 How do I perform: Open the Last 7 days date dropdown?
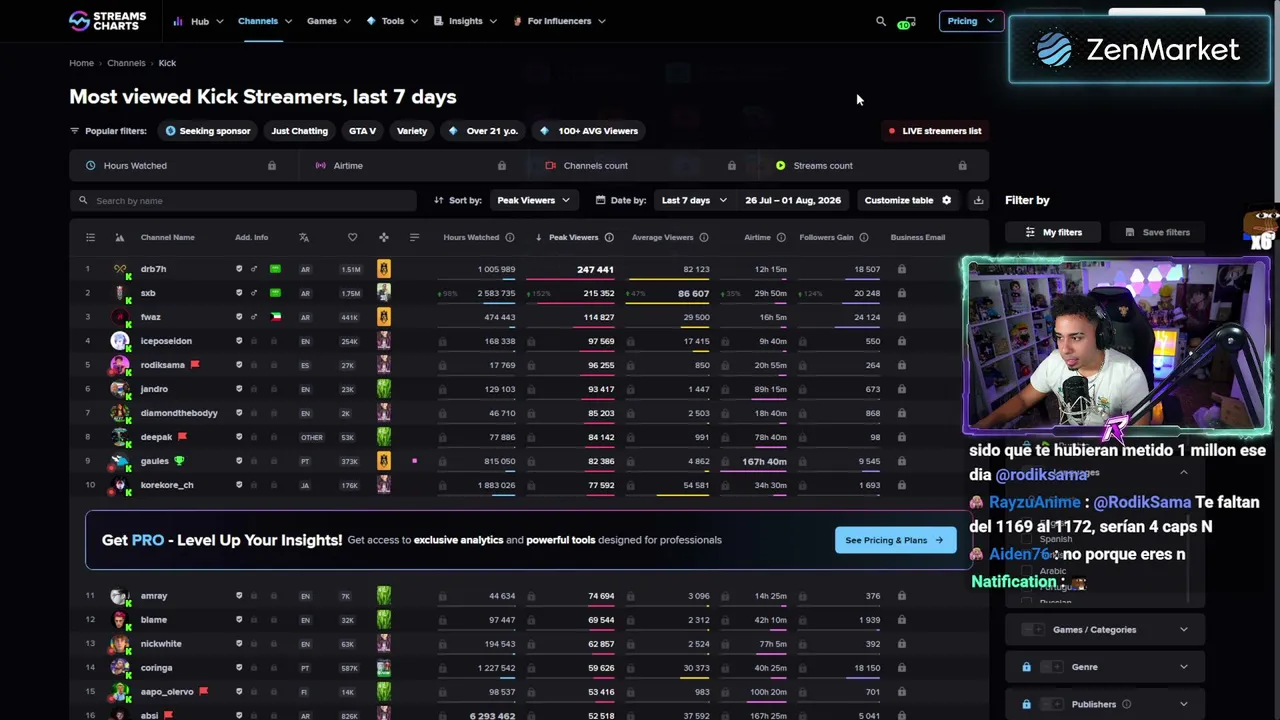[694, 200]
